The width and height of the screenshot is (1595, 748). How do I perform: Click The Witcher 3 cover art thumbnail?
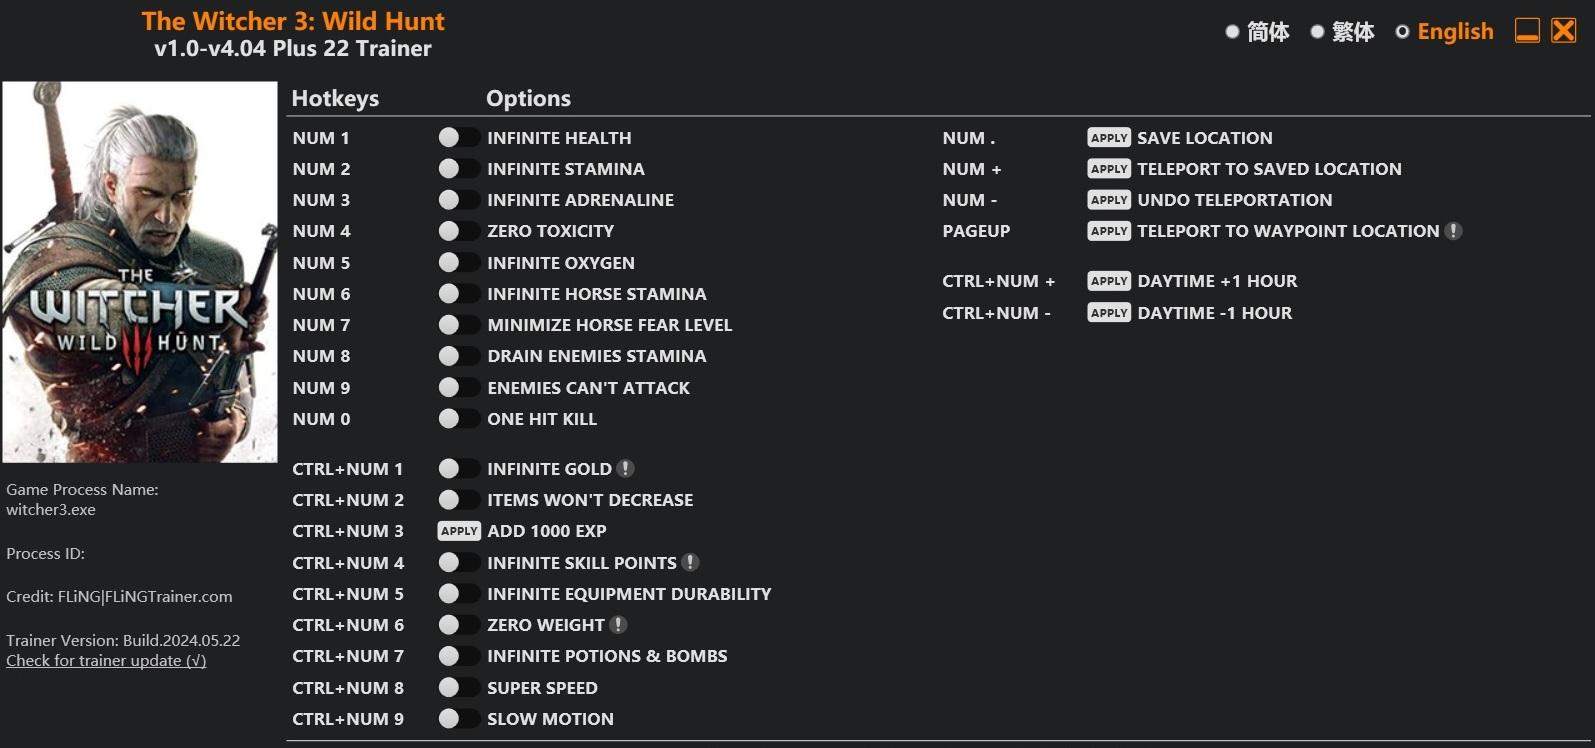[x=140, y=272]
